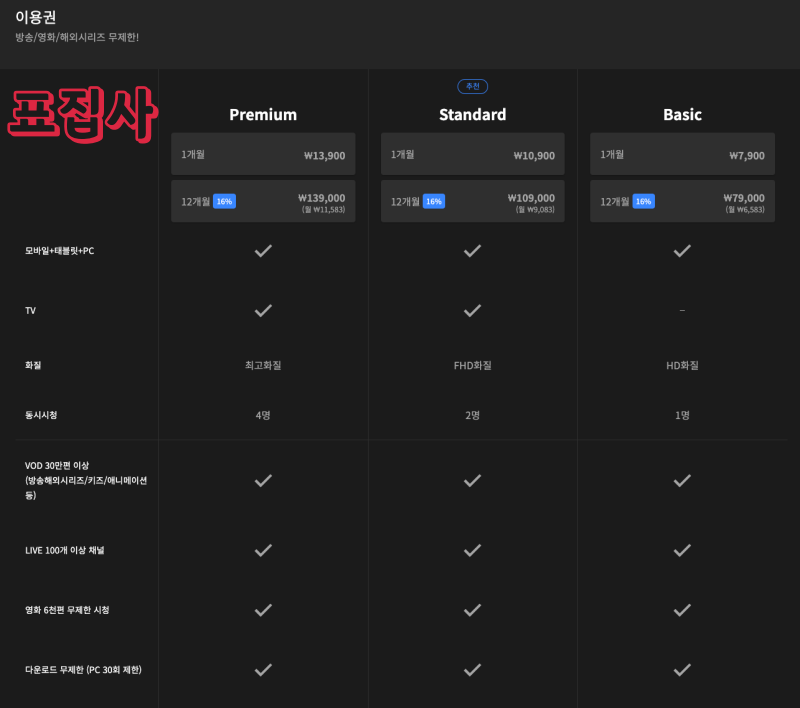Click 1명 simultaneous viewers under Basic
This screenshot has width=800, height=708.
[682, 415]
